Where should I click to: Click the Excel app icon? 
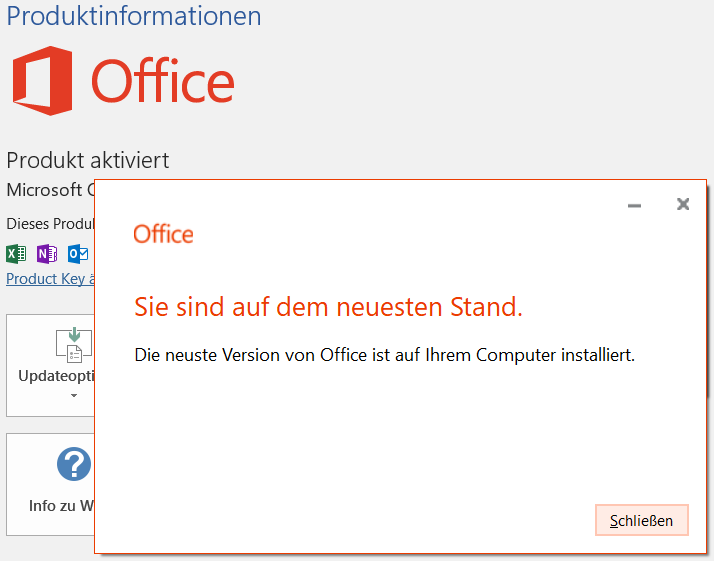coord(16,253)
